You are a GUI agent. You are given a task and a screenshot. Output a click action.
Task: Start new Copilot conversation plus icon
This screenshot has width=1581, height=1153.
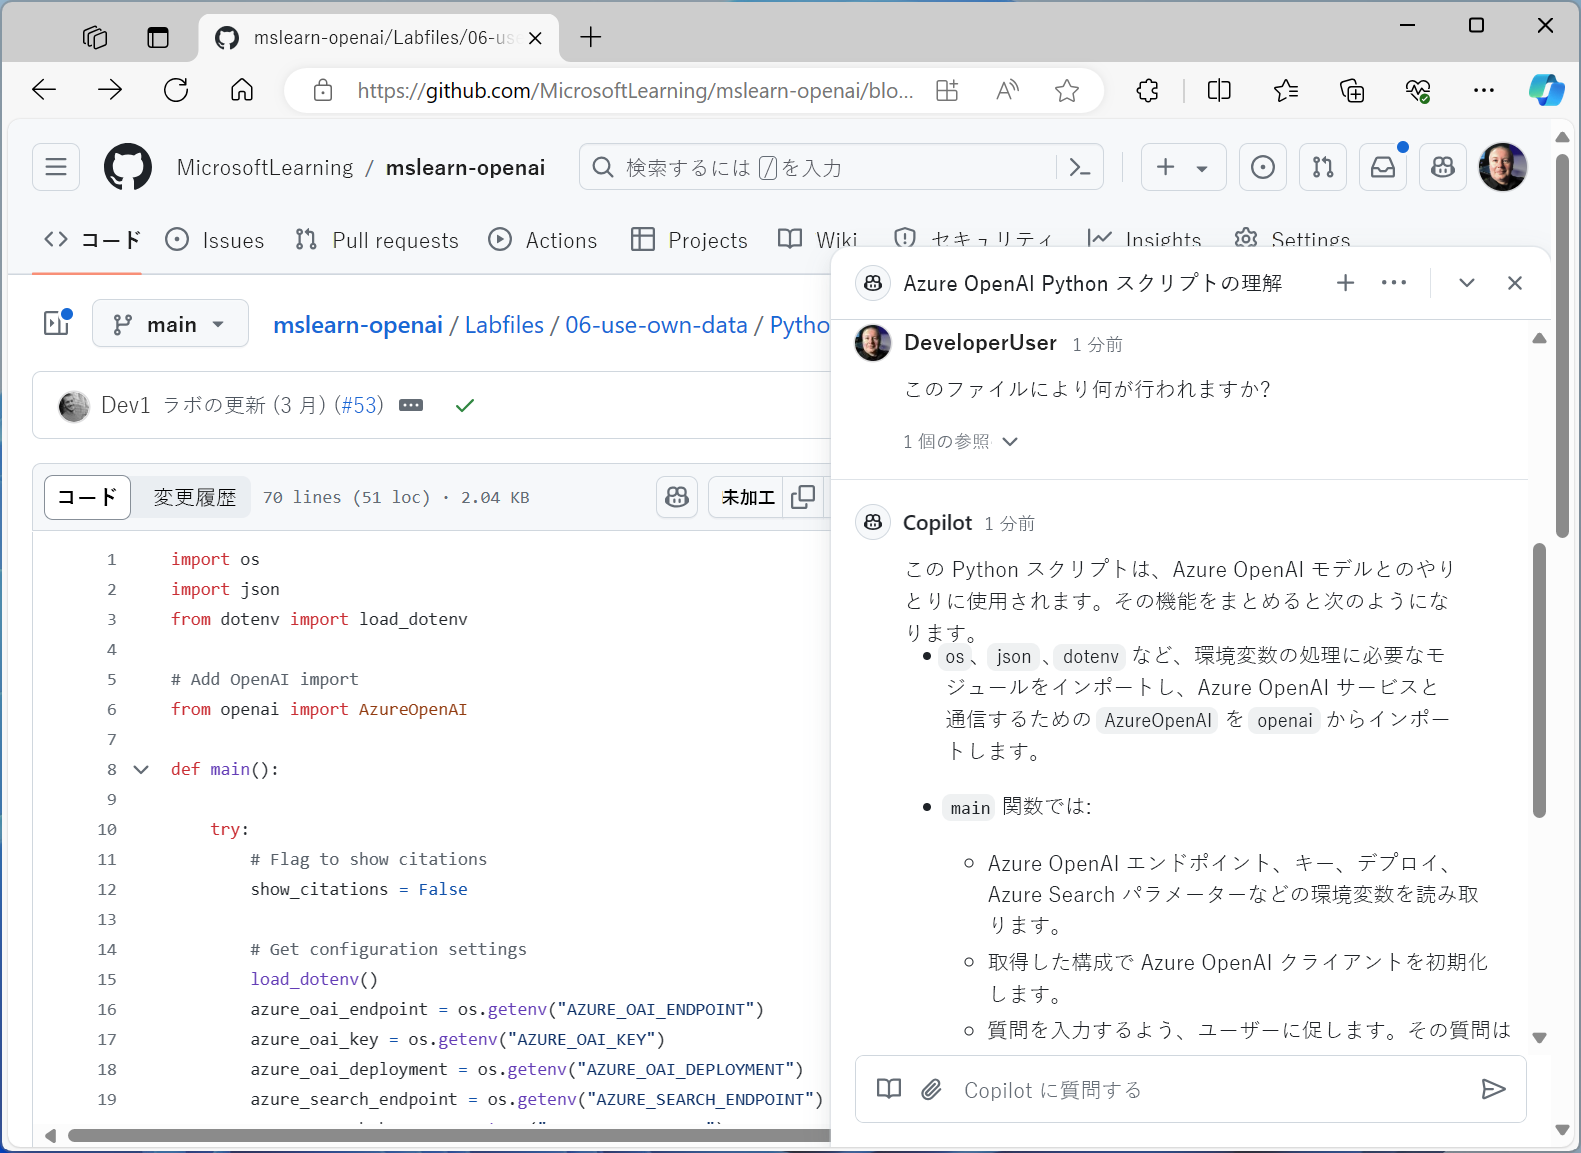point(1346,283)
